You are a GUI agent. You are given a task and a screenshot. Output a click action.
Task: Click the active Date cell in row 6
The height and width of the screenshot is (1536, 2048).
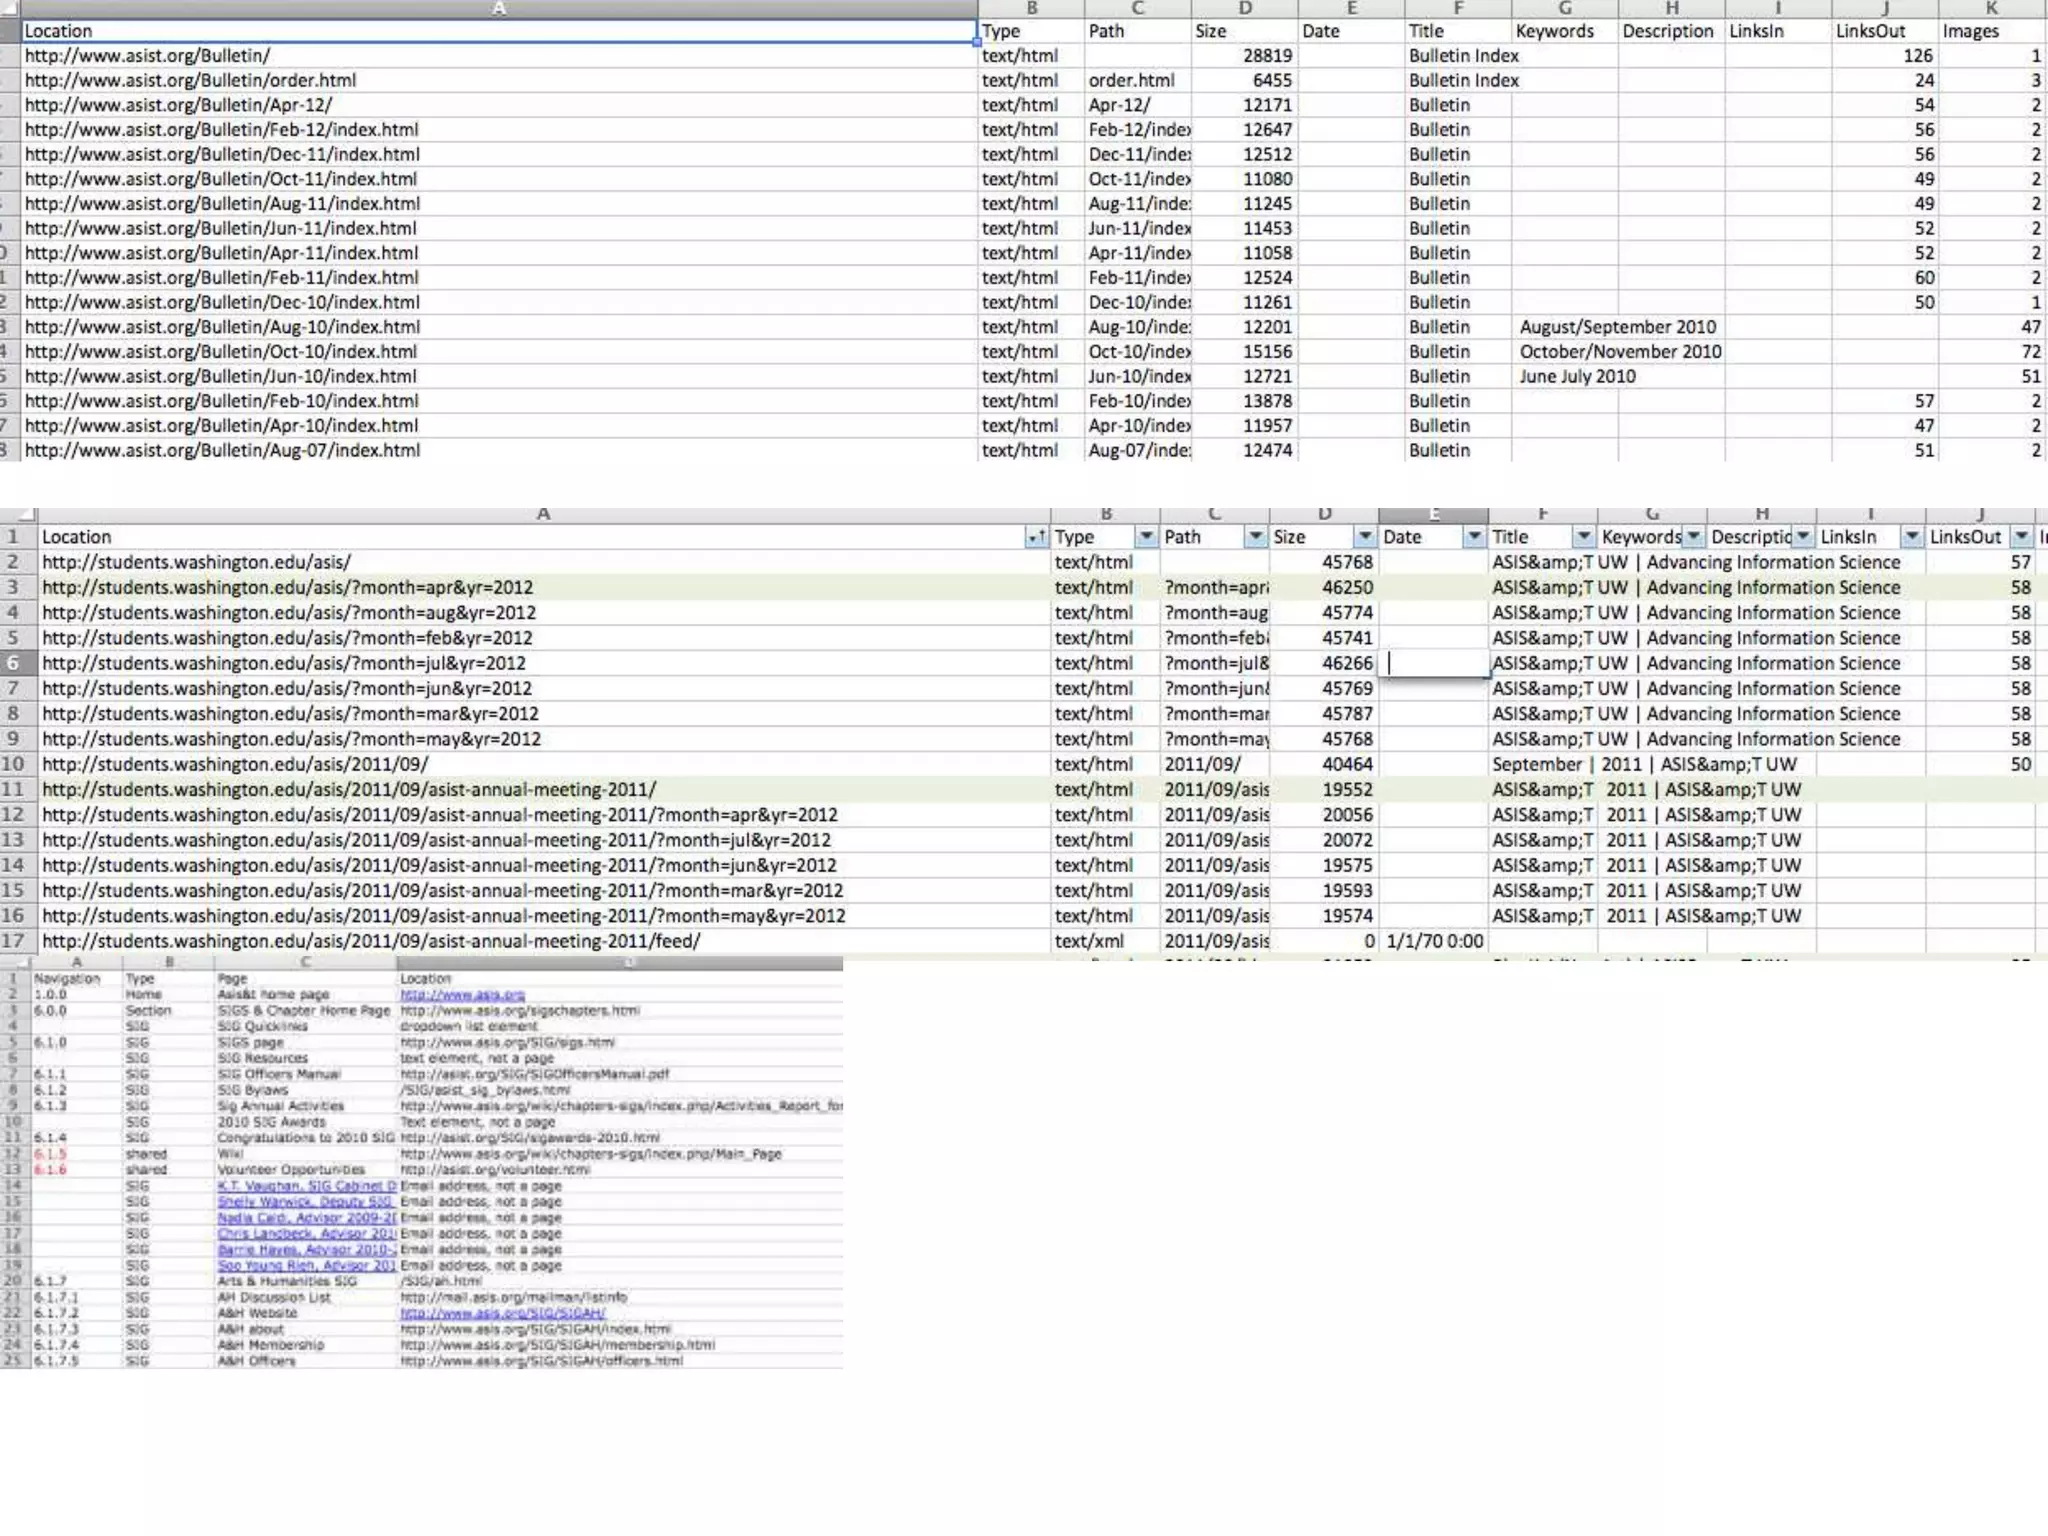pos(1433,663)
